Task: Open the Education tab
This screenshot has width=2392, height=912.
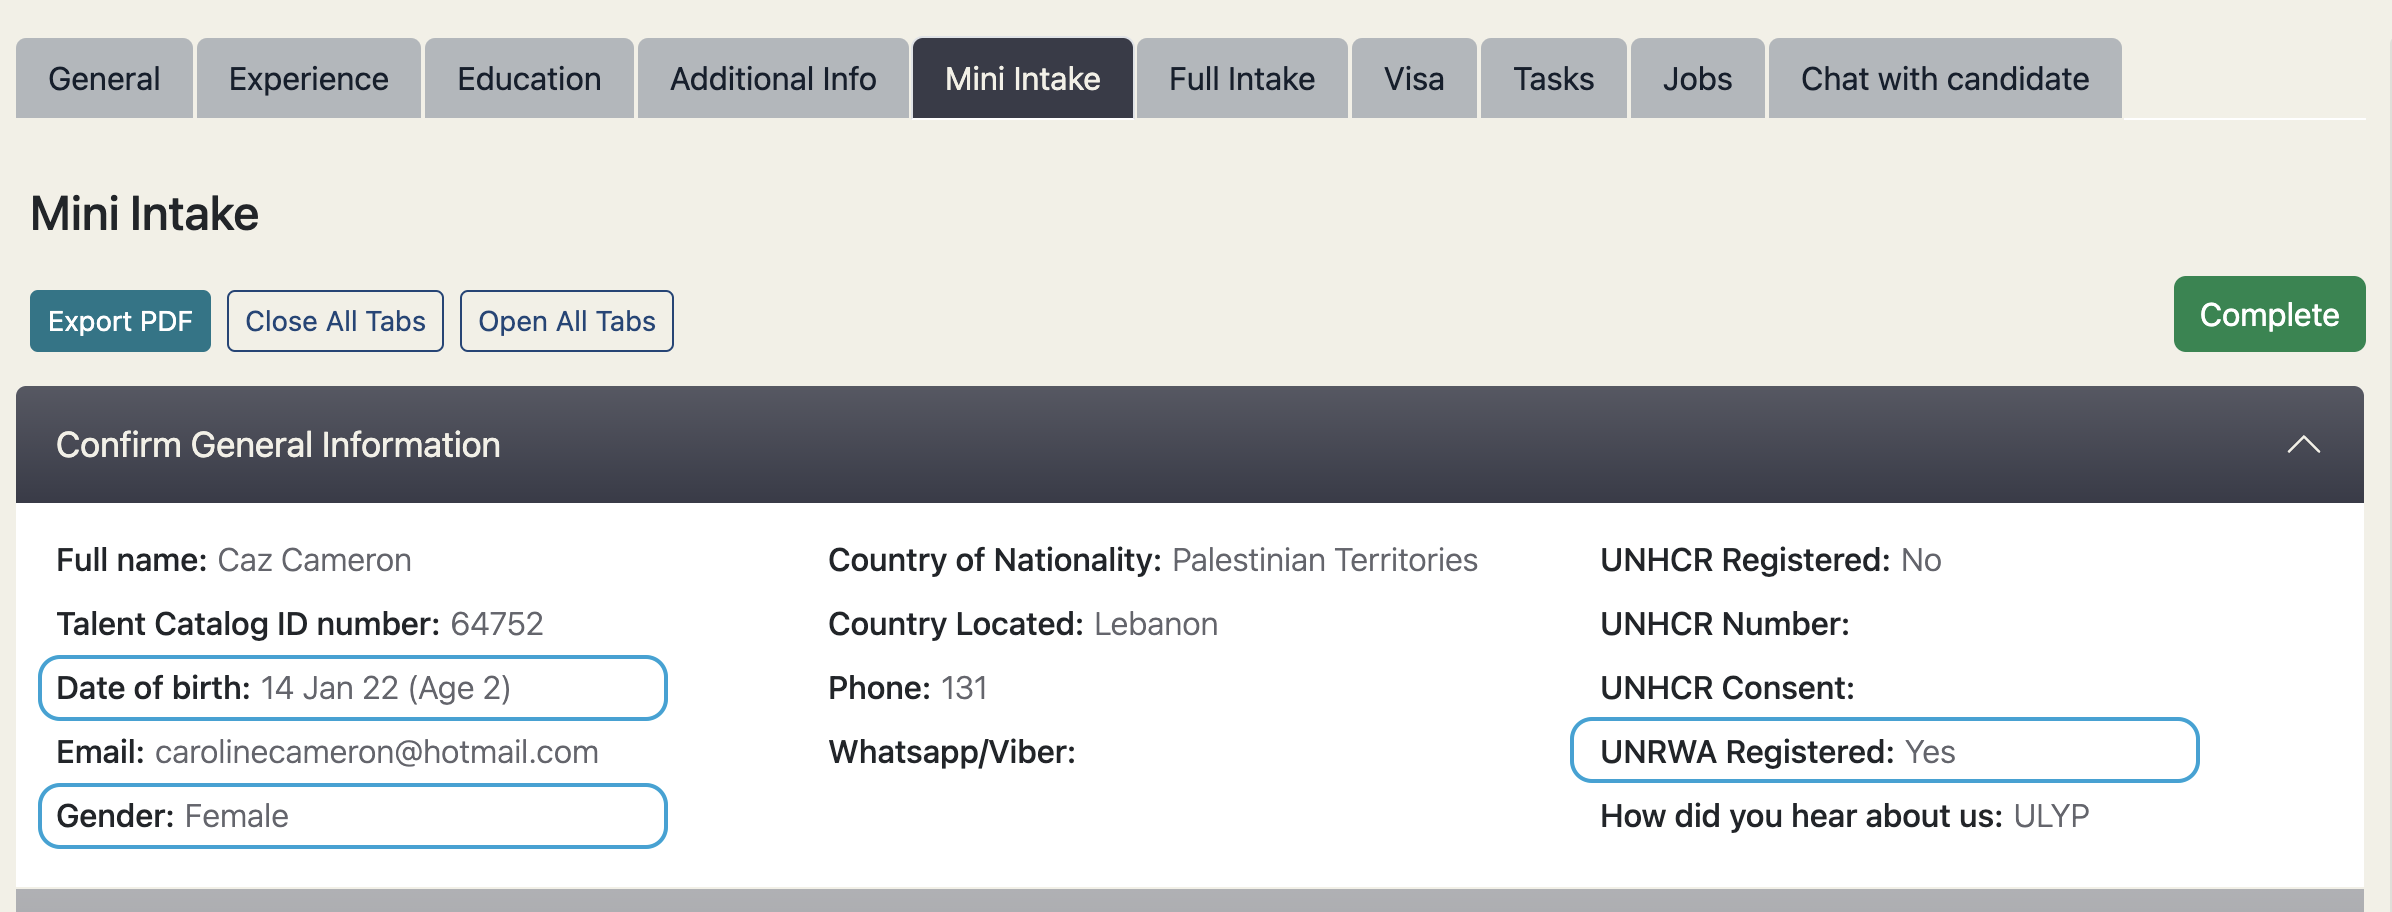Action: 529,79
